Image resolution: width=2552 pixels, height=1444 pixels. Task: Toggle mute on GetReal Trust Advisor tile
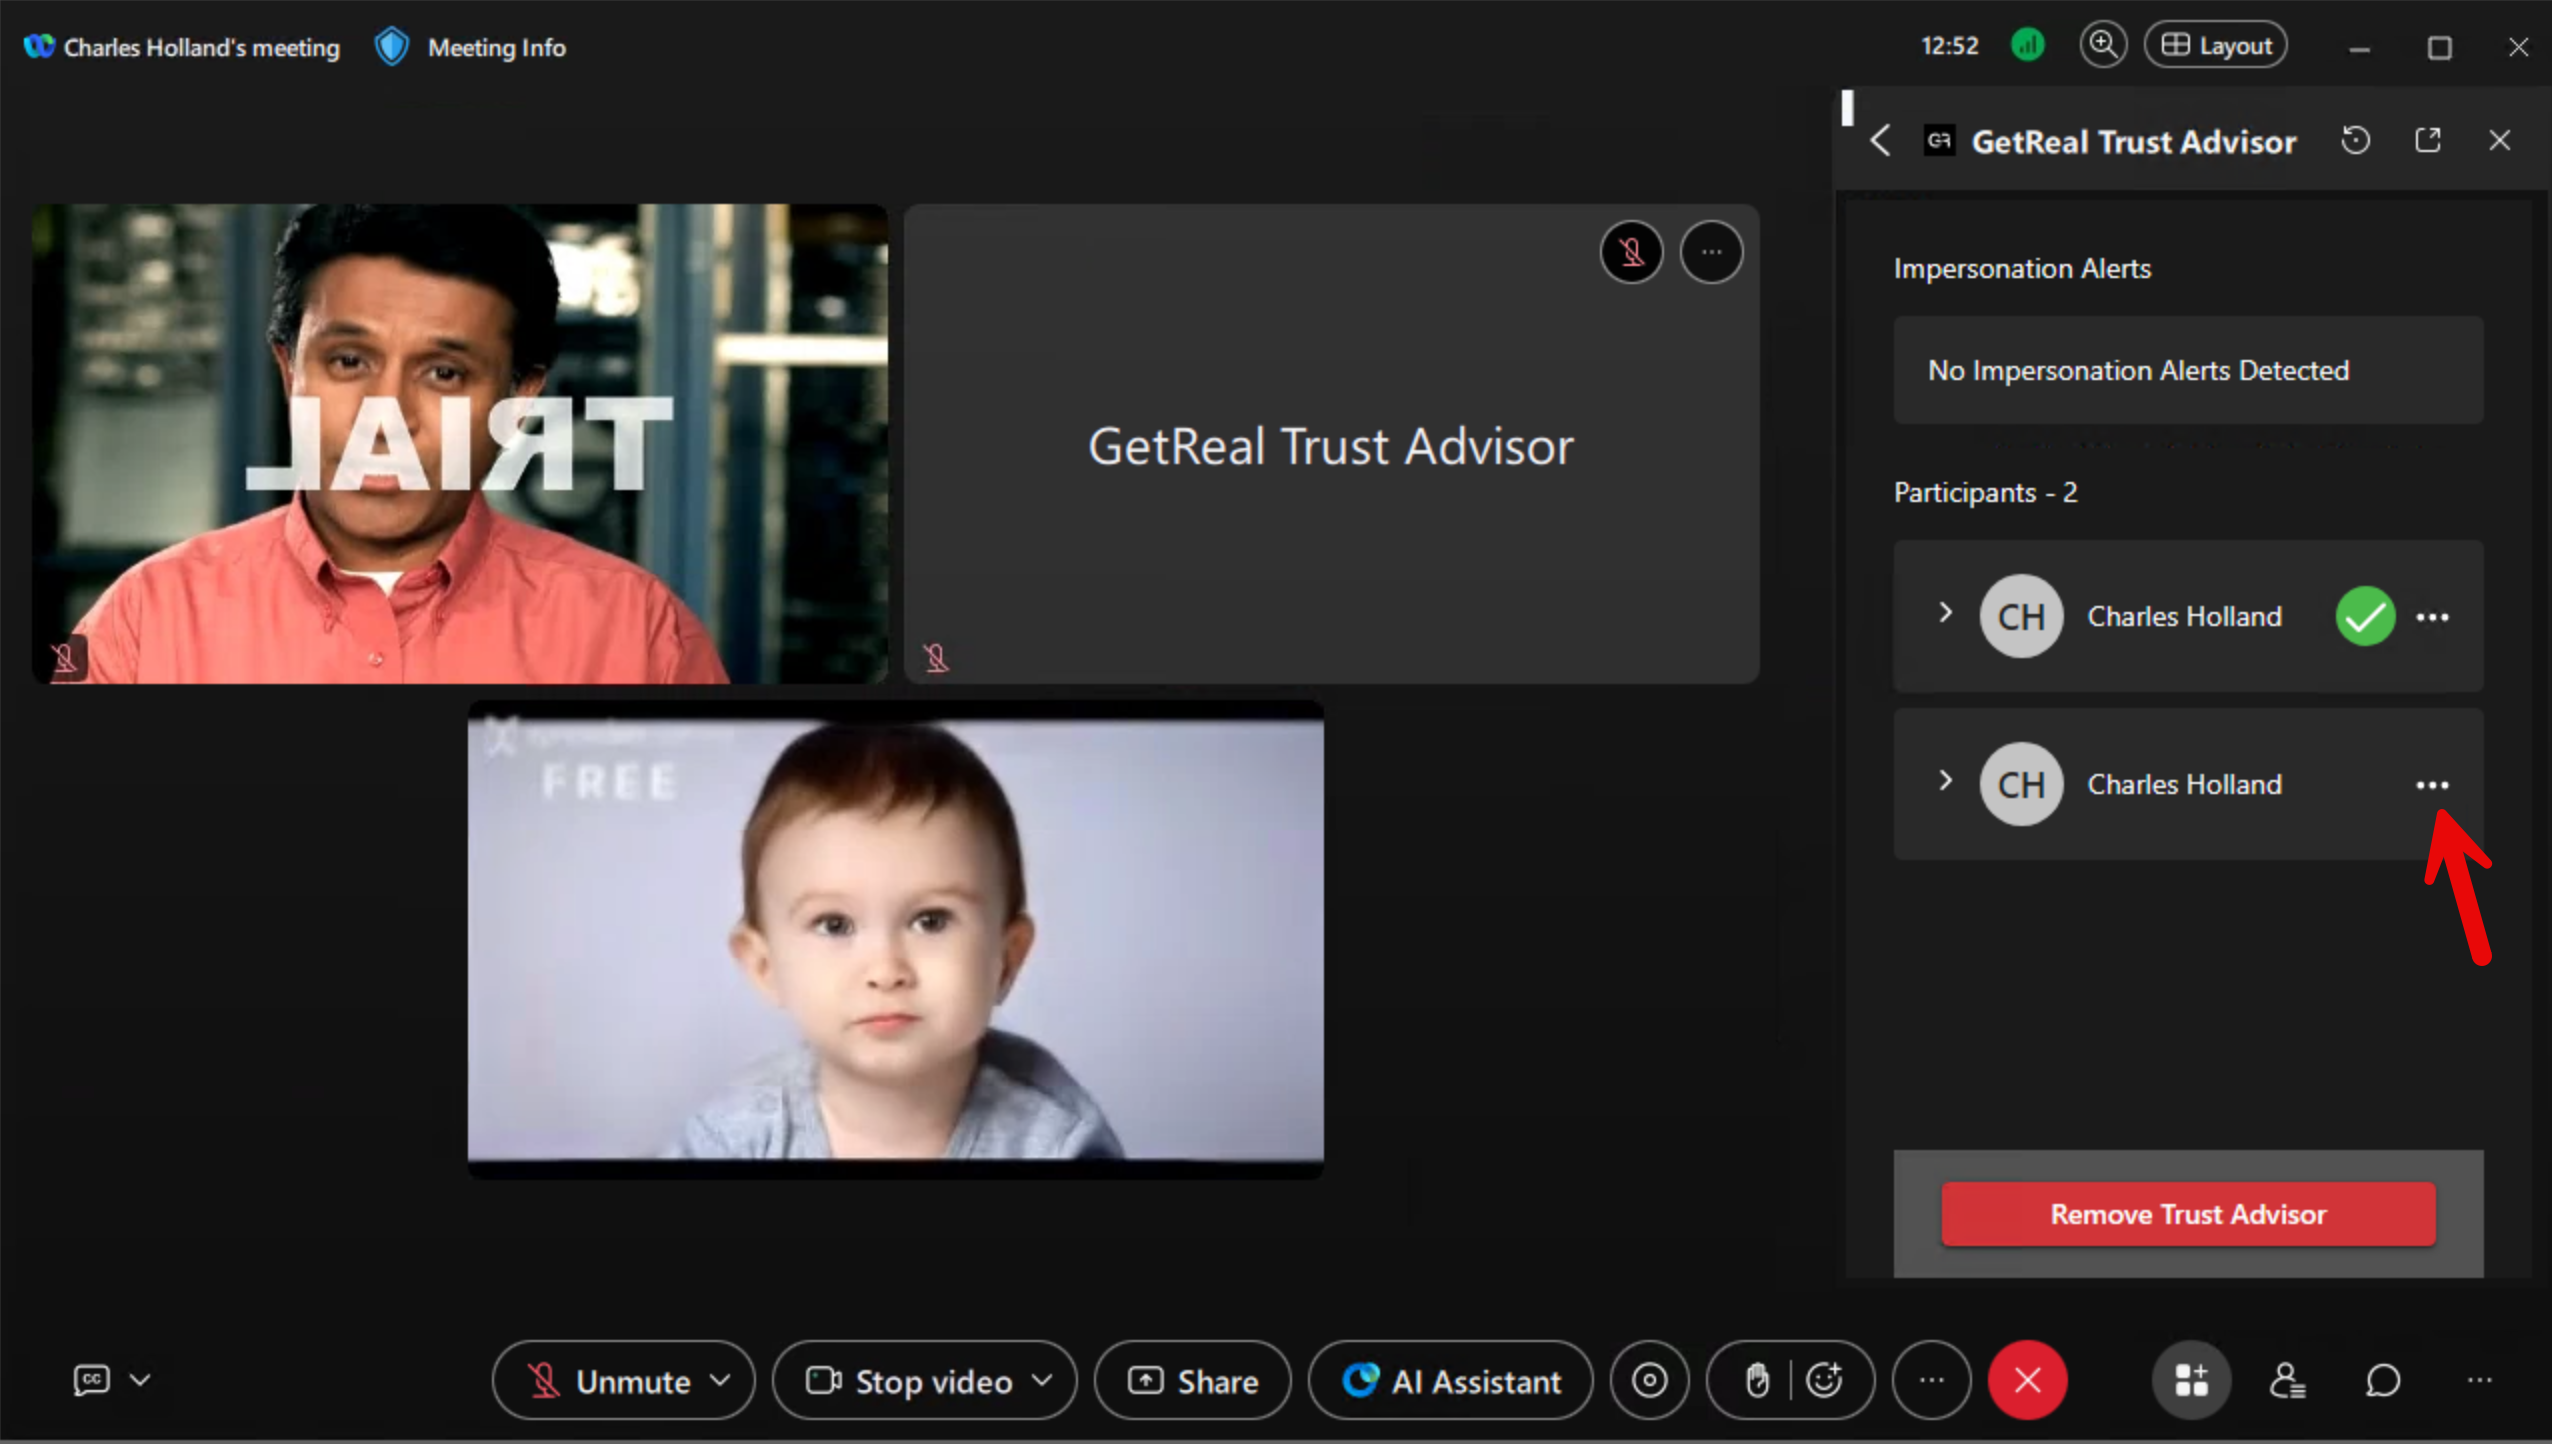[x=1632, y=252]
